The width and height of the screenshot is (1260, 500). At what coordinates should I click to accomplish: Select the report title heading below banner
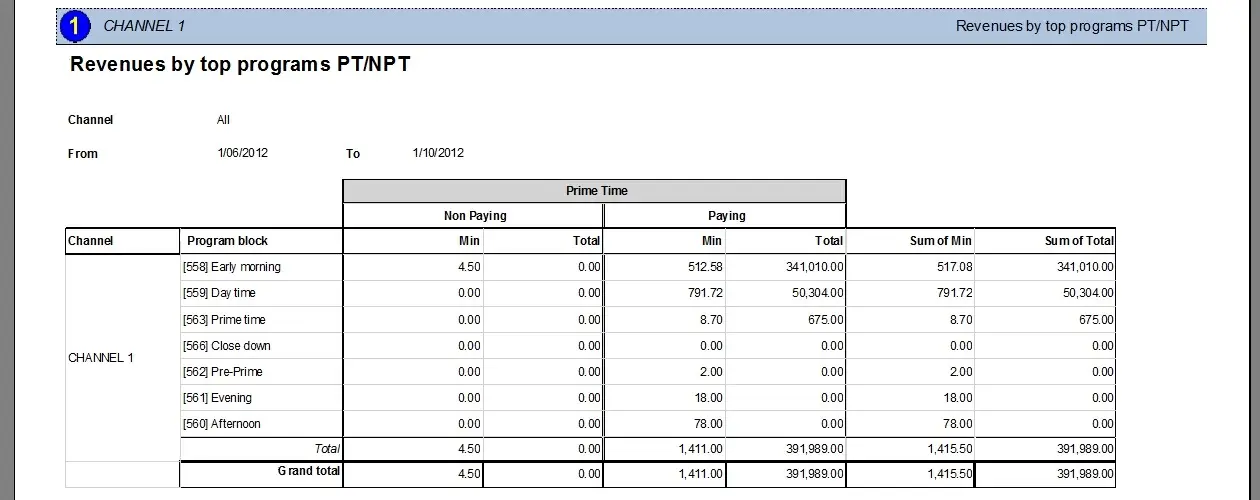click(240, 65)
